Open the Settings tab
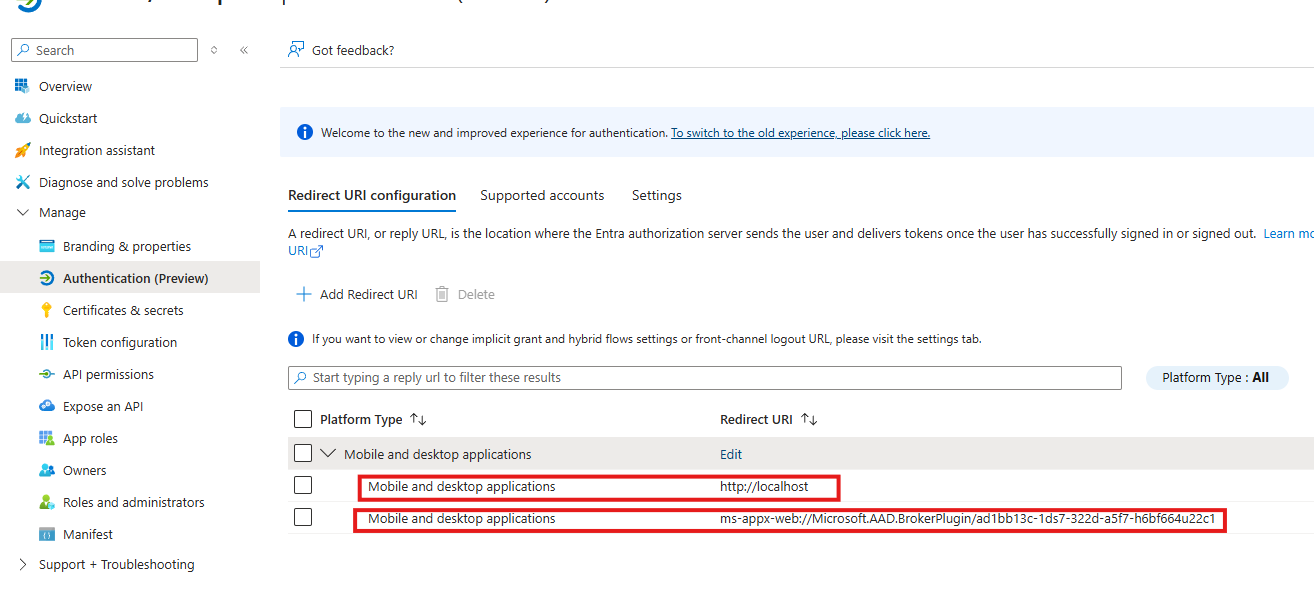This screenshot has width=1314, height=590. (657, 195)
